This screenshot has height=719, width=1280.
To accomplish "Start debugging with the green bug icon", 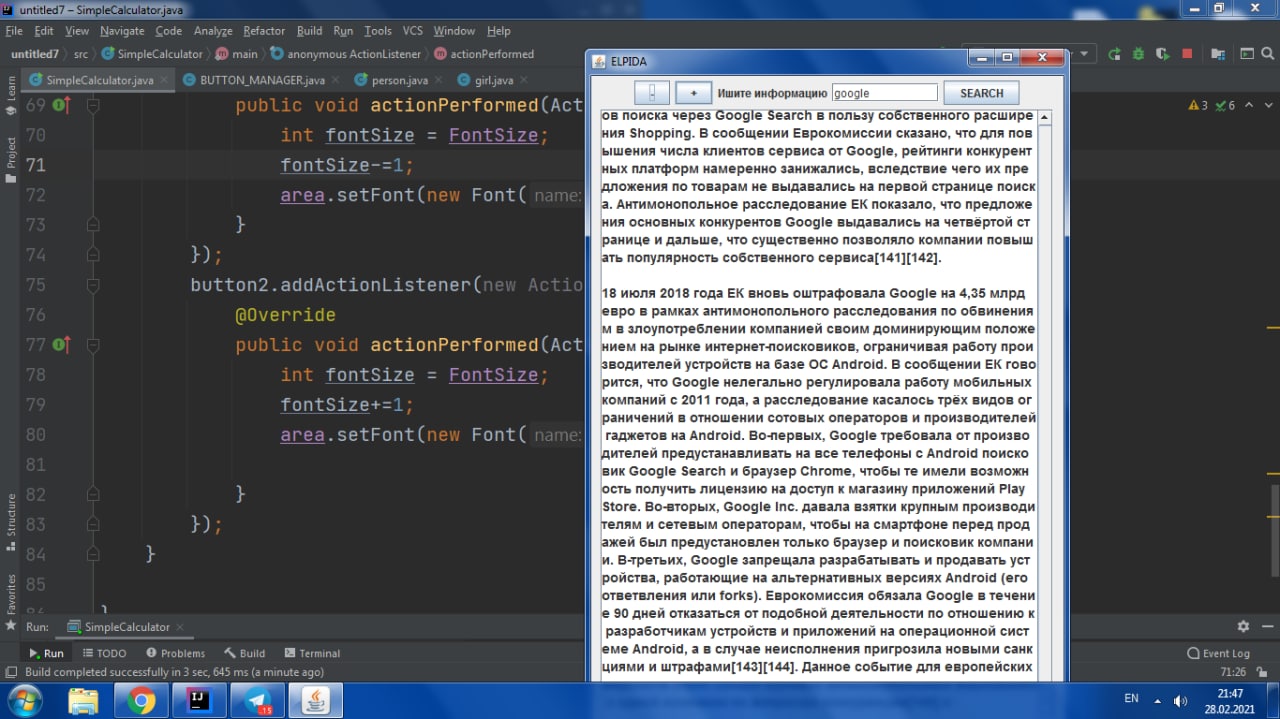I will [1138, 54].
